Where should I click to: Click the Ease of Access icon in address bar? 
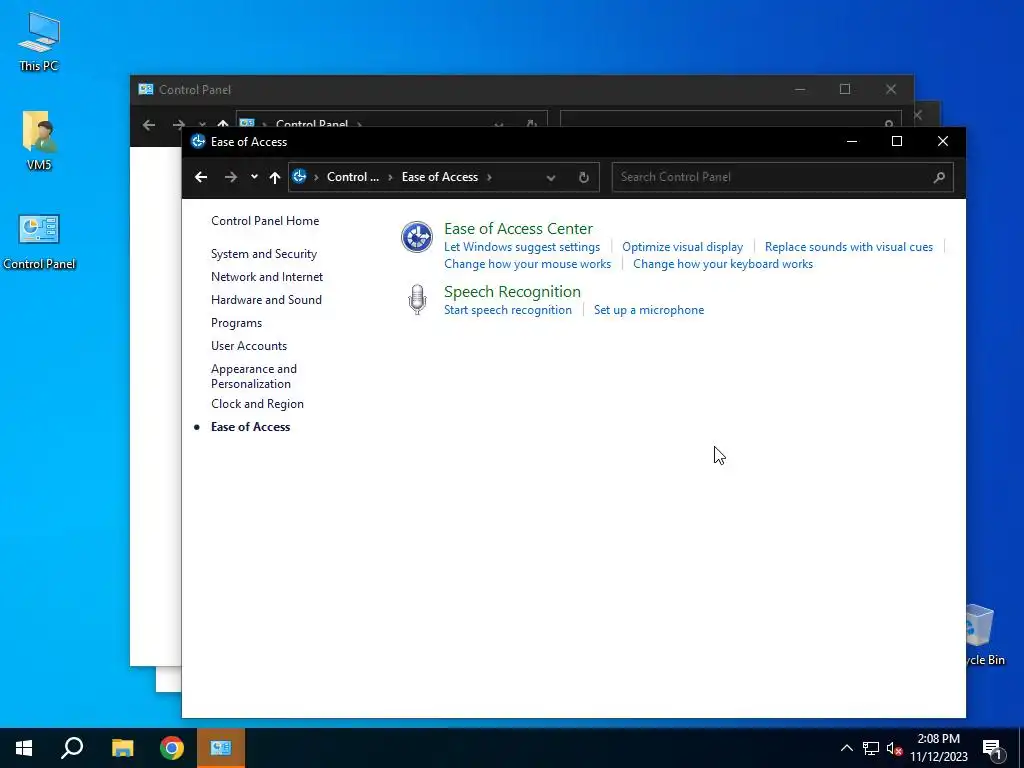299,176
